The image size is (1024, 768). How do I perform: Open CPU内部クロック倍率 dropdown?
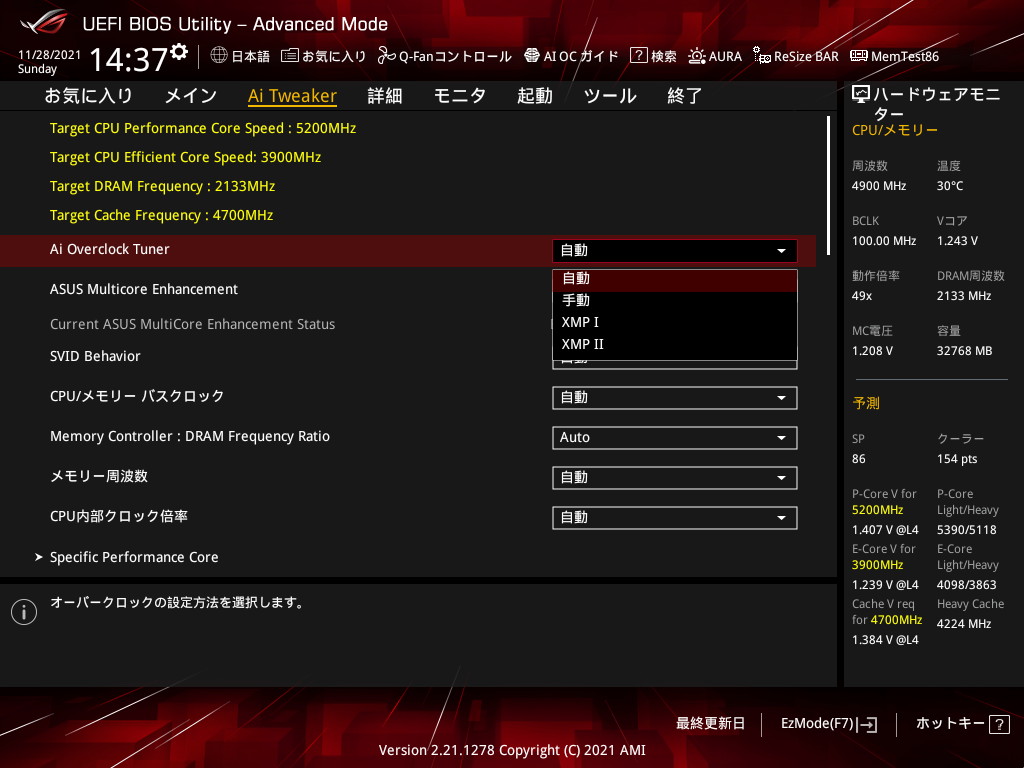pyautogui.click(x=675, y=518)
